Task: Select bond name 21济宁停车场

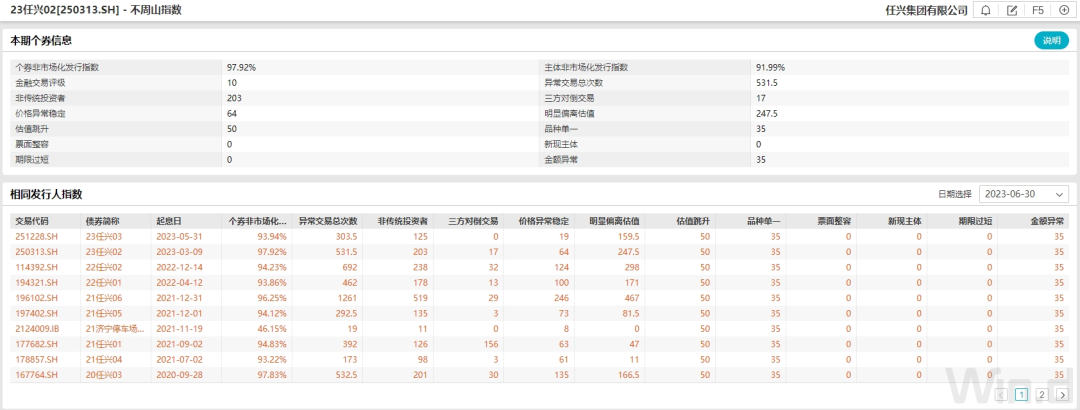Action: 115,329
